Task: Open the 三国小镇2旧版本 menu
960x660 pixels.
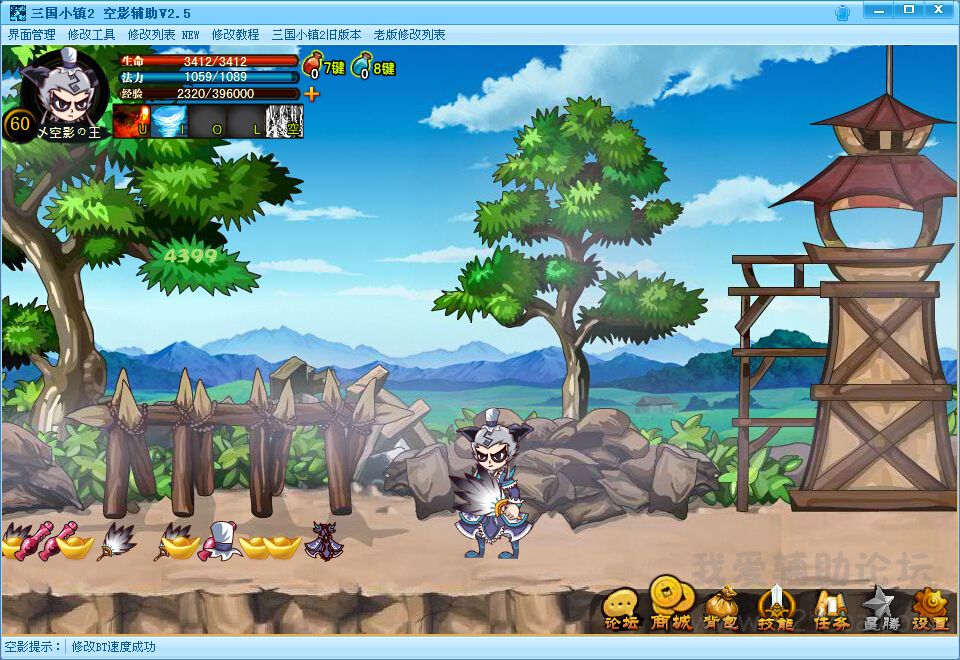Action: click(x=317, y=35)
